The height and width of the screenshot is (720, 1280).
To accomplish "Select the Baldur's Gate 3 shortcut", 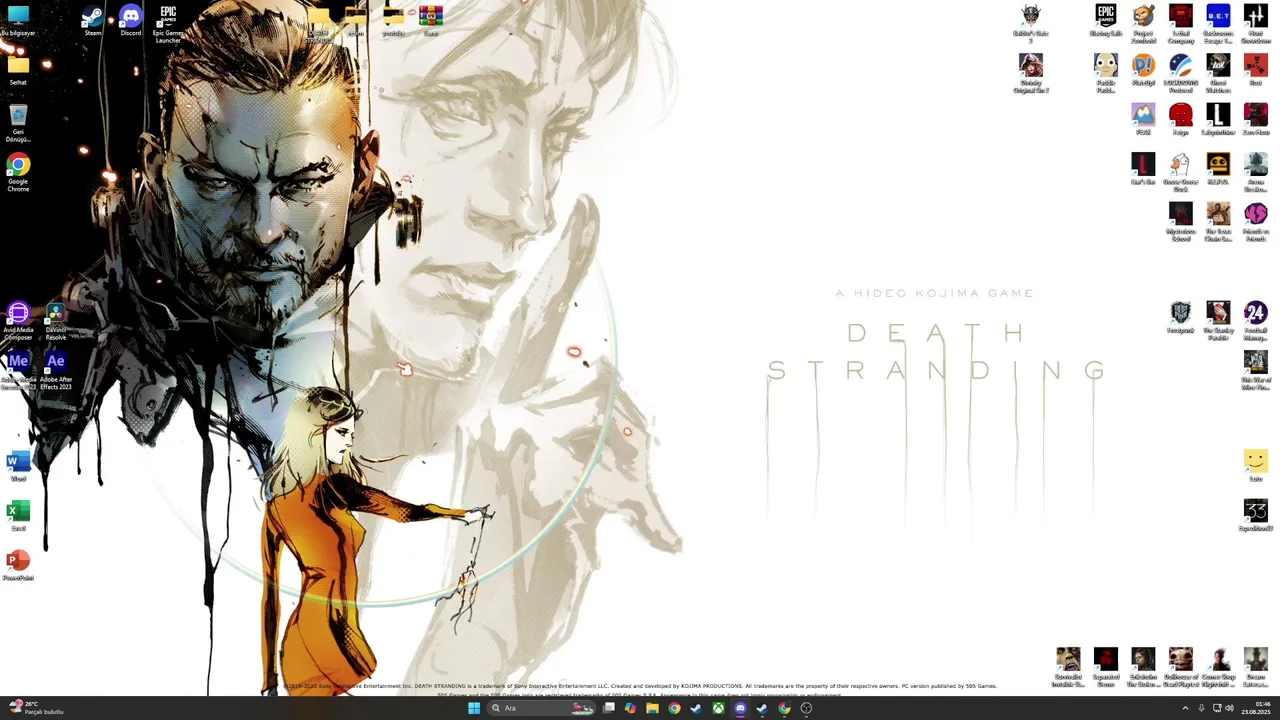I will 1030,24.
